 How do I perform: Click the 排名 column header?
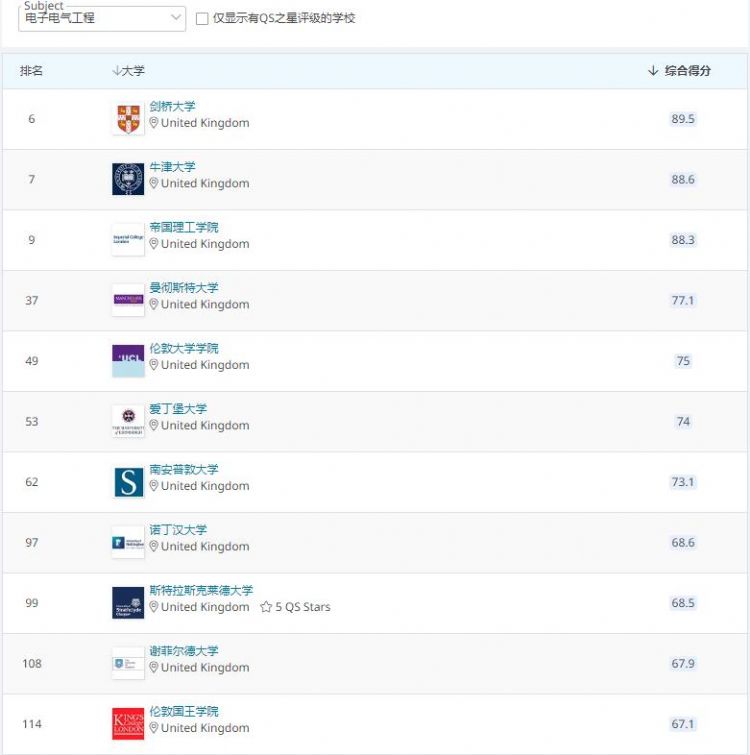click(32, 71)
